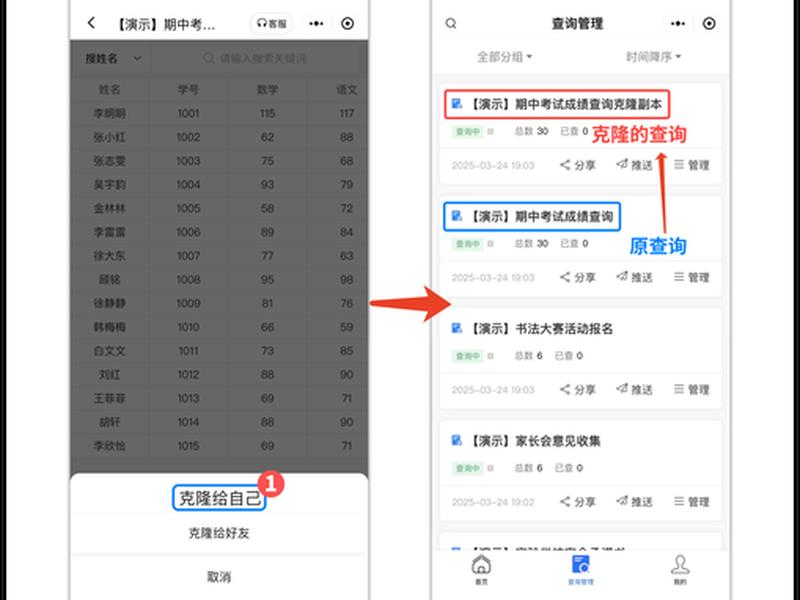Click student number 1008 cell
This screenshot has width=800, height=600.
coord(188,280)
